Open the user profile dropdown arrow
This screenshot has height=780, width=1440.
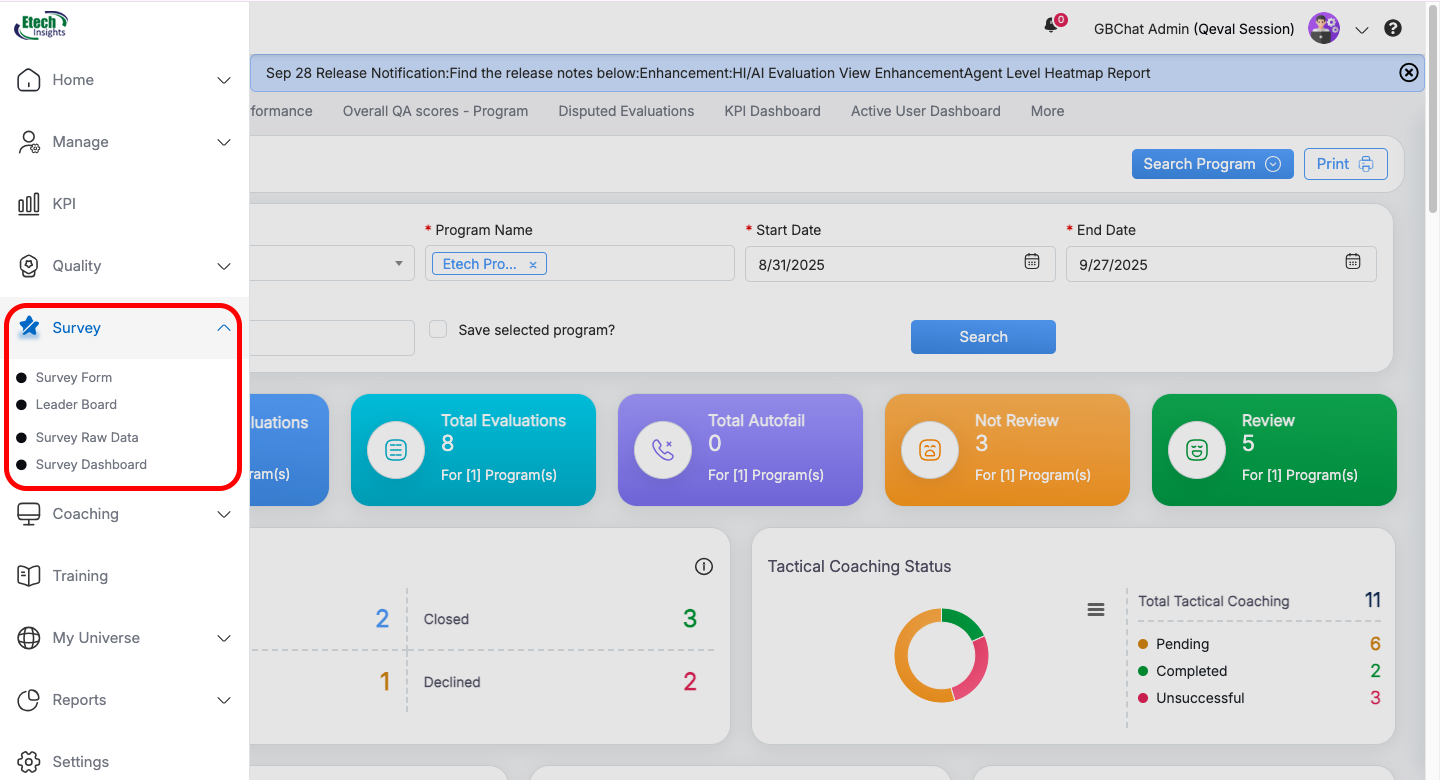(x=1361, y=30)
